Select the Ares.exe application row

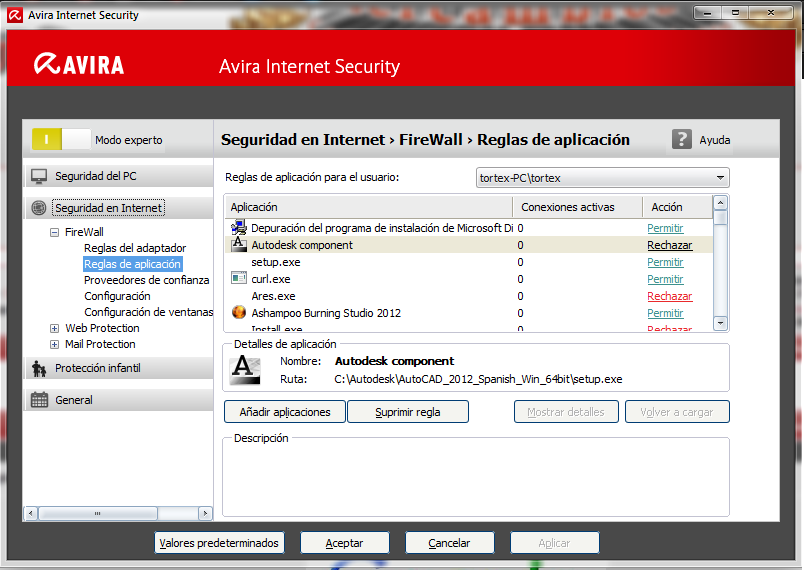point(469,296)
